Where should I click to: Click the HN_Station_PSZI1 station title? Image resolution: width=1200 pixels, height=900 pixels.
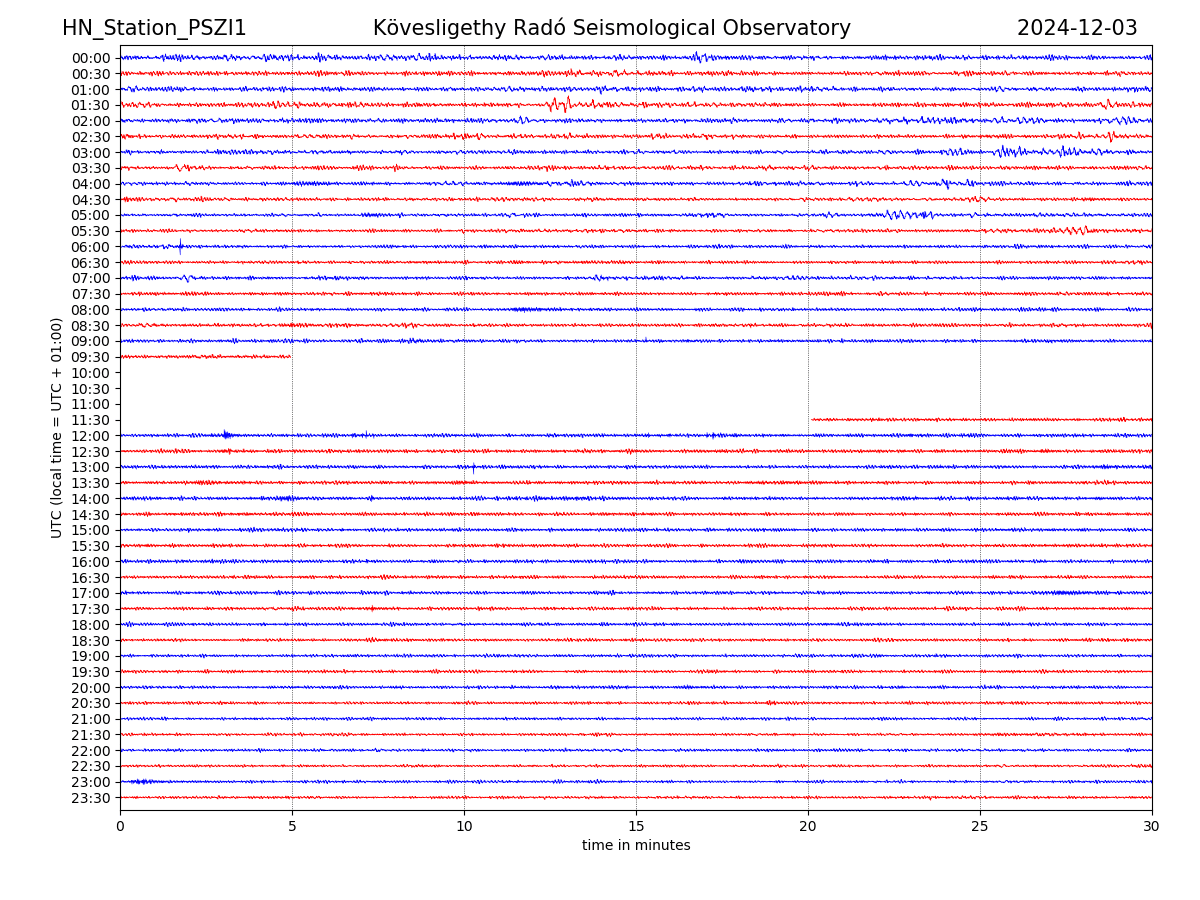coord(154,29)
